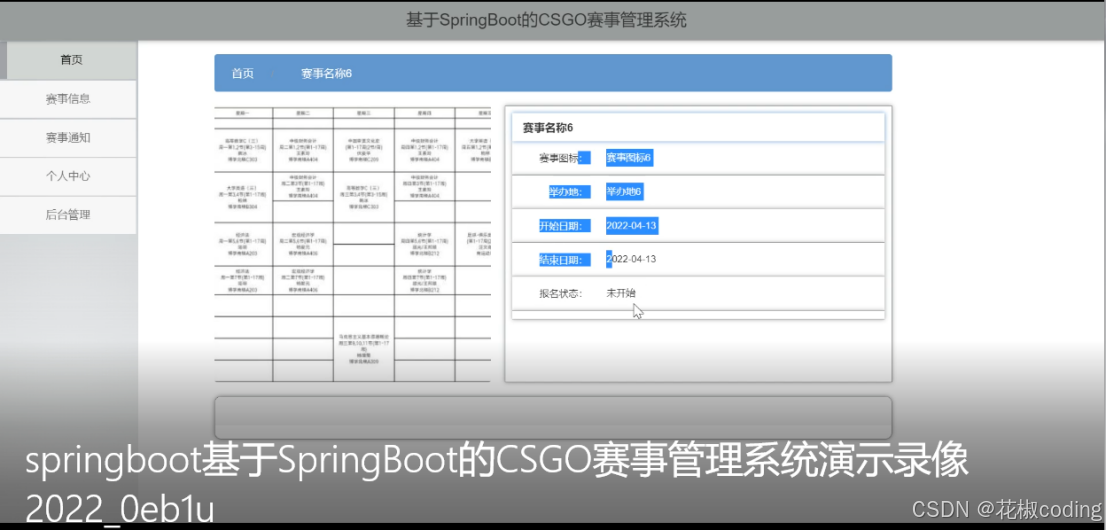Viewport: 1106px width, 530px height.
Task: Click the empty panel below the details
Action: pyautogui.click(x=553, y=418)
